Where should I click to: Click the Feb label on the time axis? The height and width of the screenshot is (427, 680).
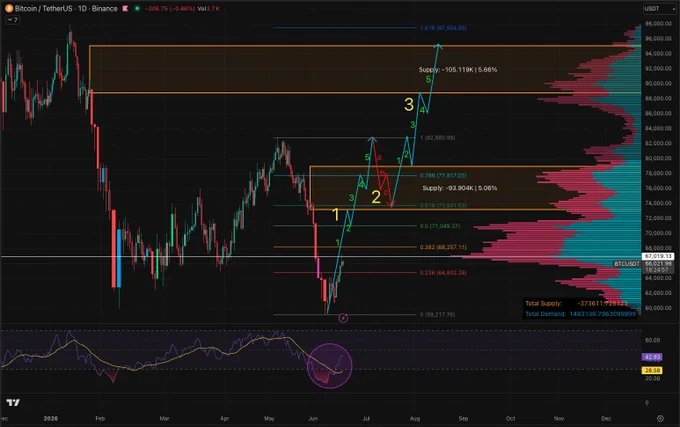click(100, 418)
